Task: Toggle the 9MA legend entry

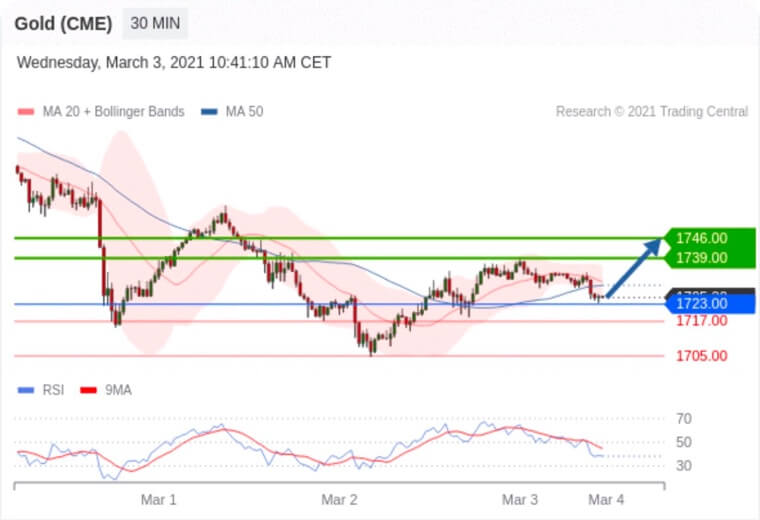Action: pyautogui.click(x=118, y=390)
